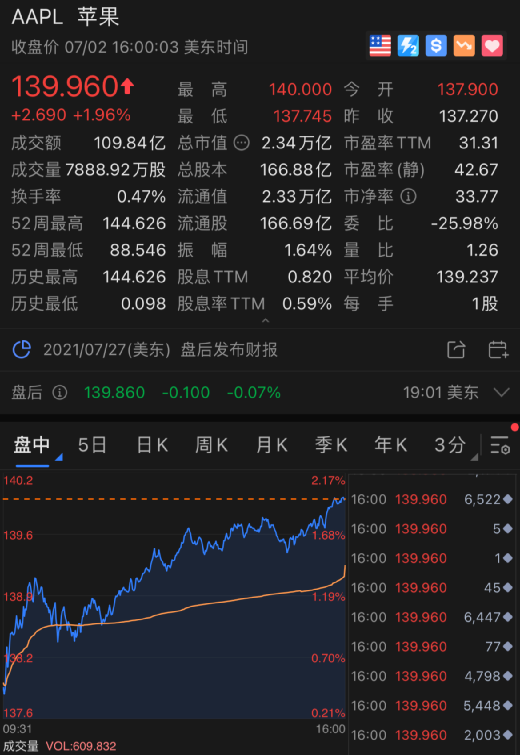
Task: Open the 3分 interval dropdown
Action: pyautogui.click(x=455, y=445)
